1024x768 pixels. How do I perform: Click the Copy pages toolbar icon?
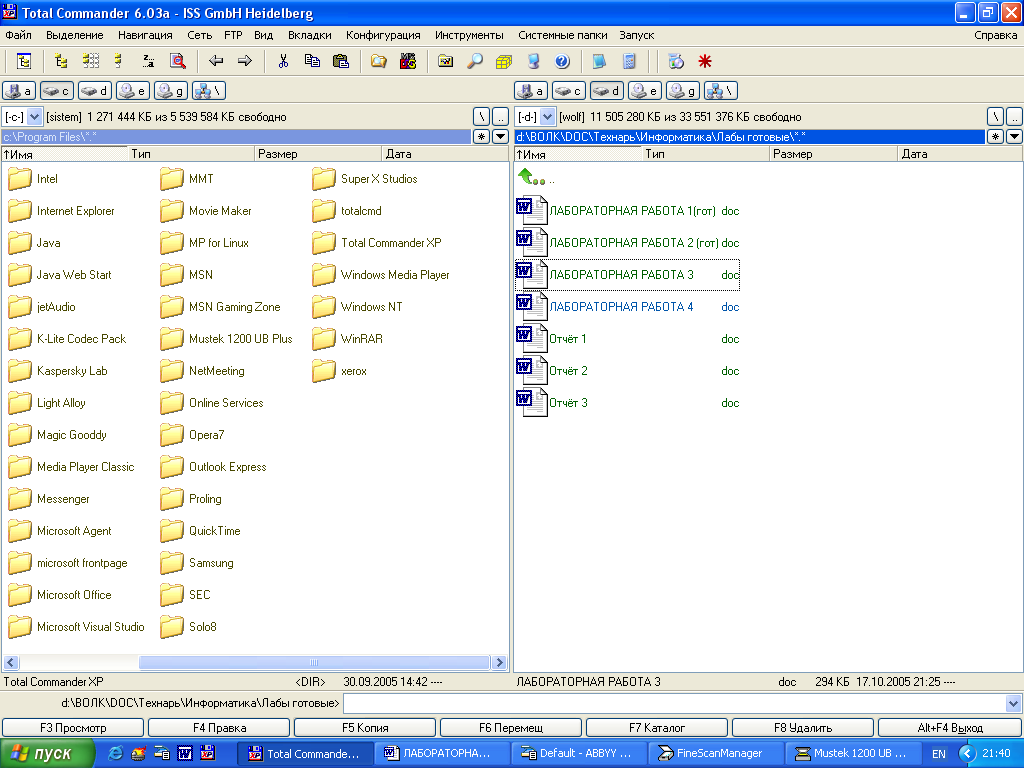(312, 61)
